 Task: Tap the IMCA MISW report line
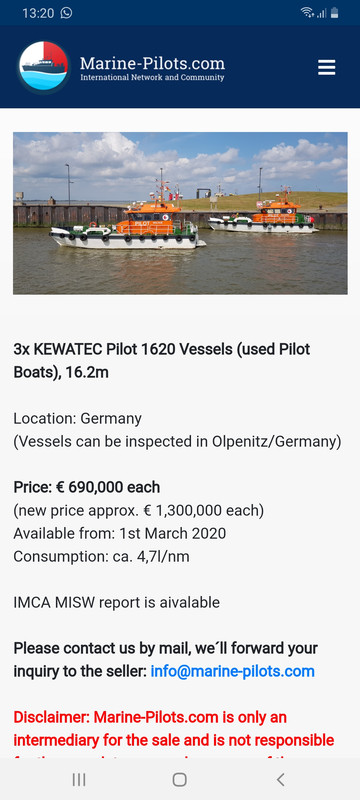(x=116, y=603)
